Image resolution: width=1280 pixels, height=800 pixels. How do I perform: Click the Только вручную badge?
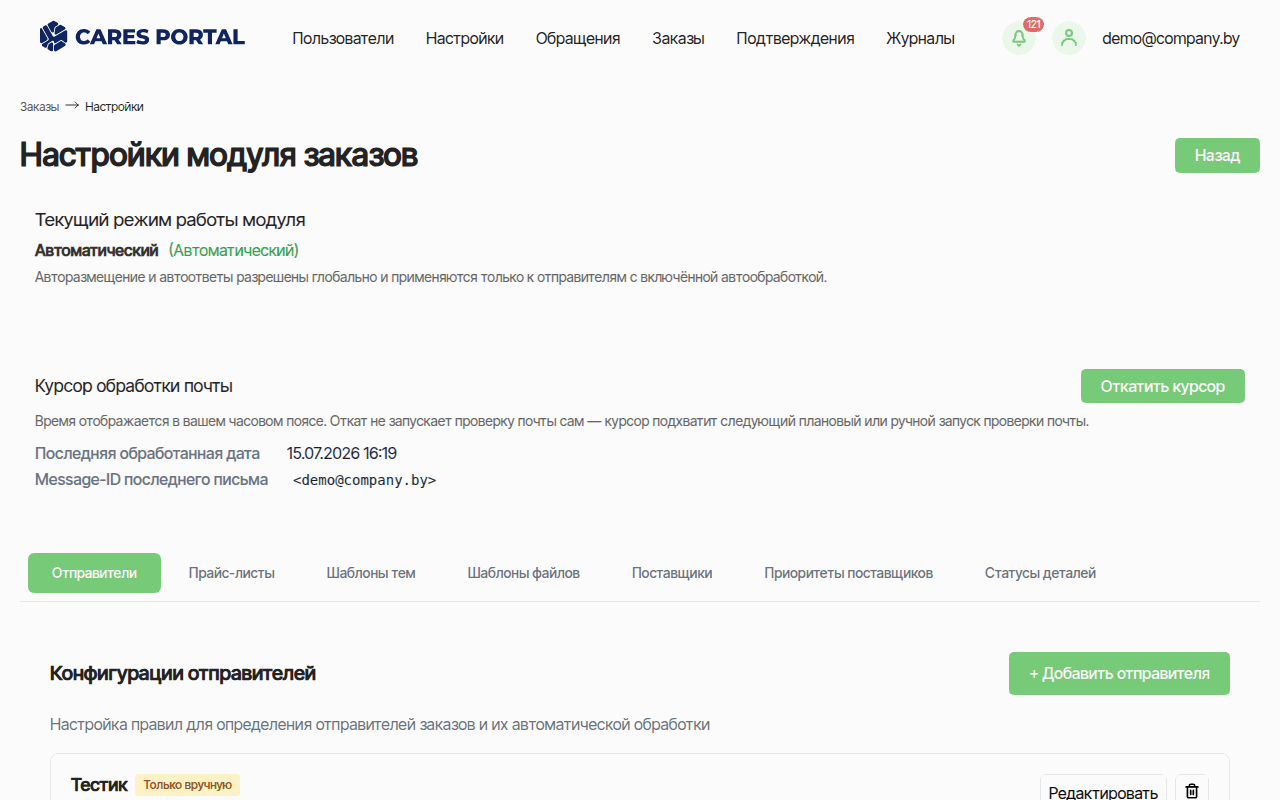click(188, 785)
